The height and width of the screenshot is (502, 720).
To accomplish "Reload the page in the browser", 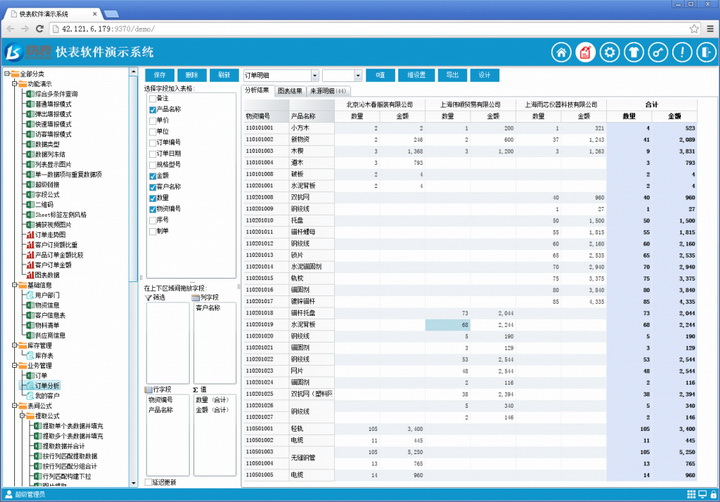I will 40,29.
